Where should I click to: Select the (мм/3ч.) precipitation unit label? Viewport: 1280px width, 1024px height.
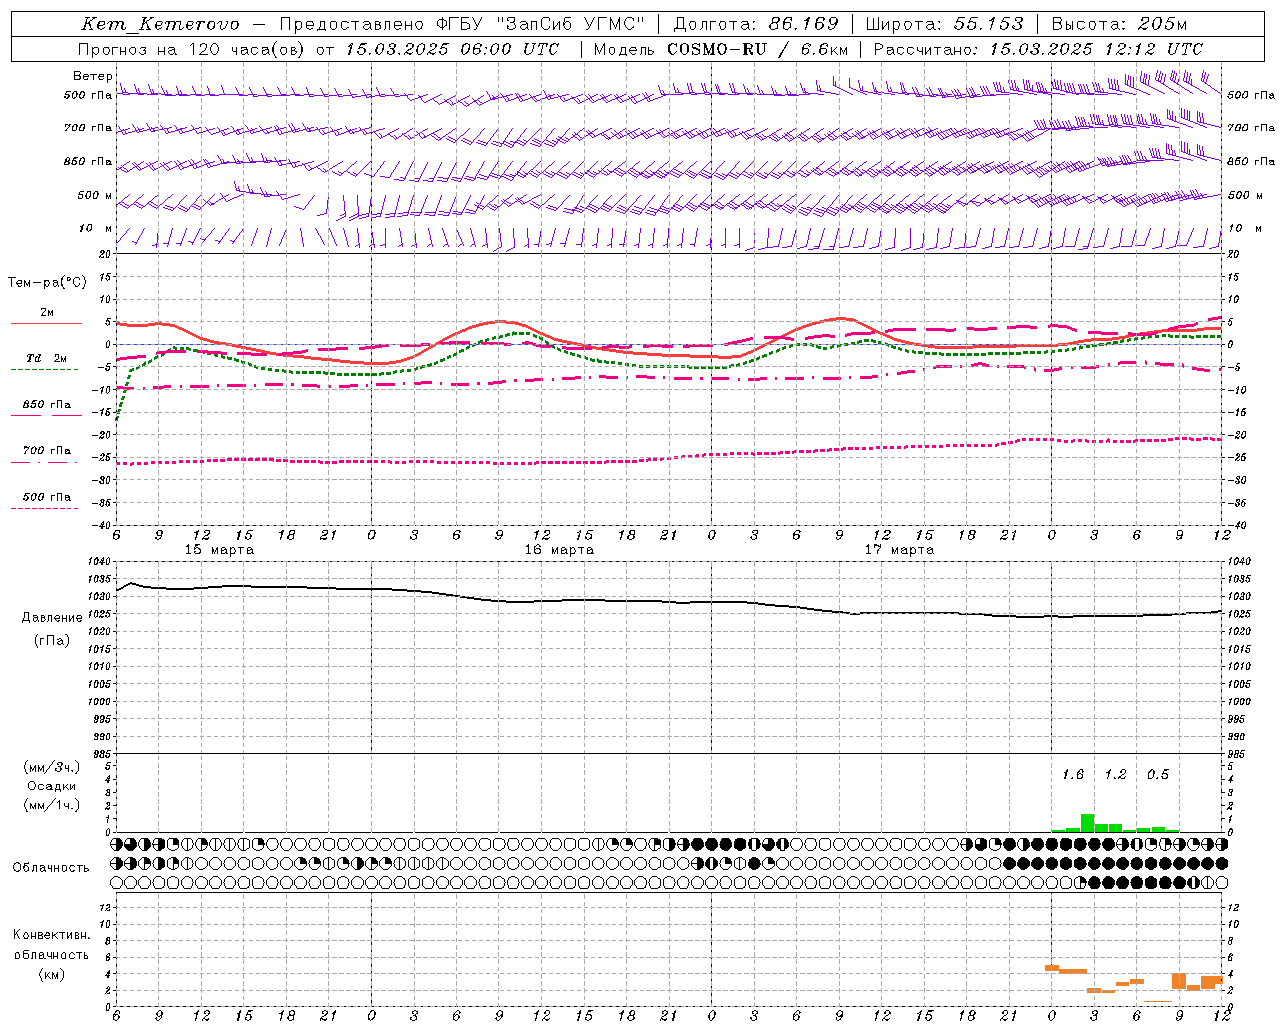(x=52, y=767)
